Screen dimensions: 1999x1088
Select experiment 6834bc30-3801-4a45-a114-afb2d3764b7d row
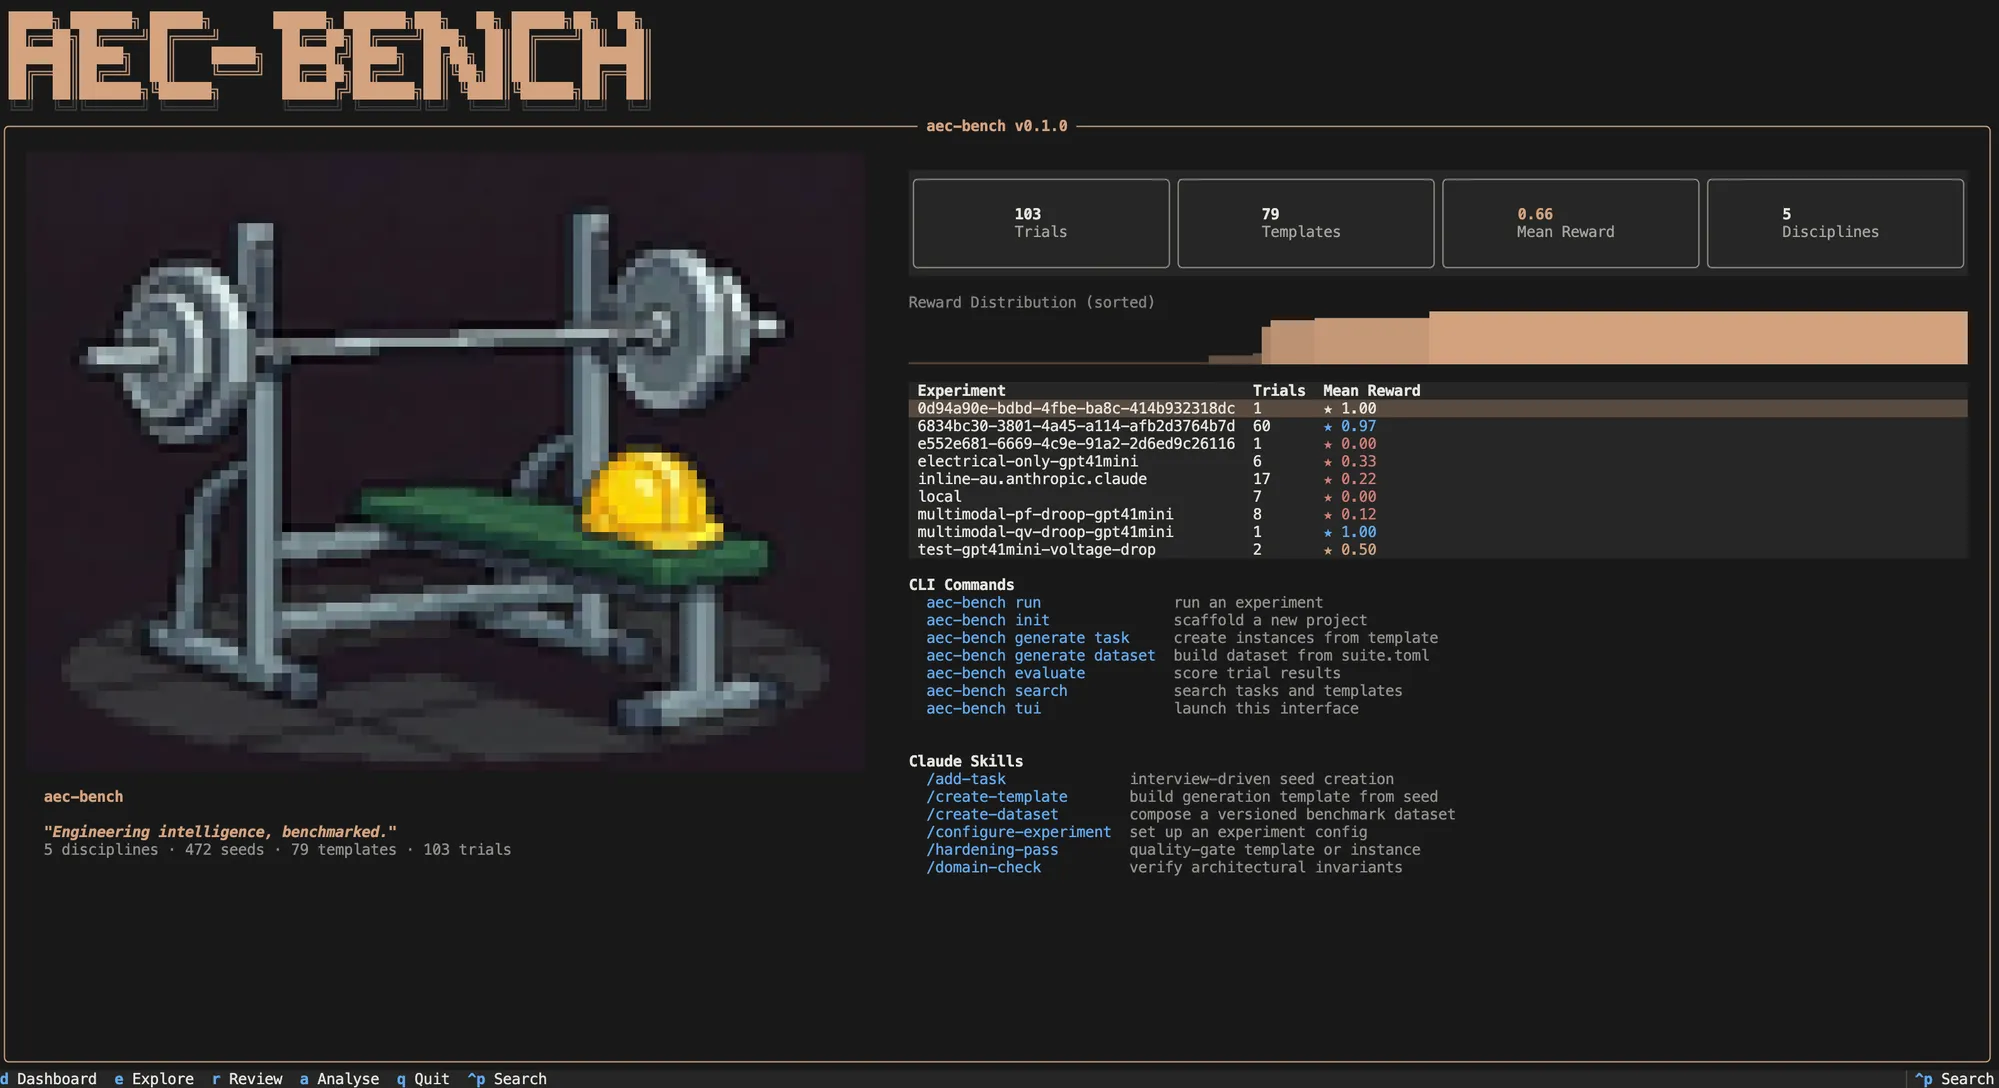point(1437,426)
